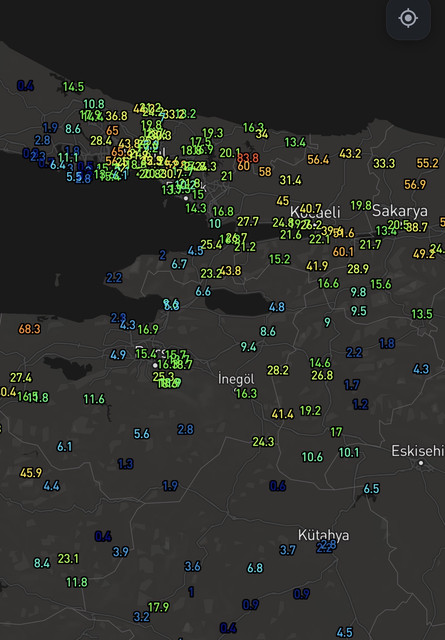Select the 4.8 reading
The image size is (445, 640).
[x=277, y=307]
